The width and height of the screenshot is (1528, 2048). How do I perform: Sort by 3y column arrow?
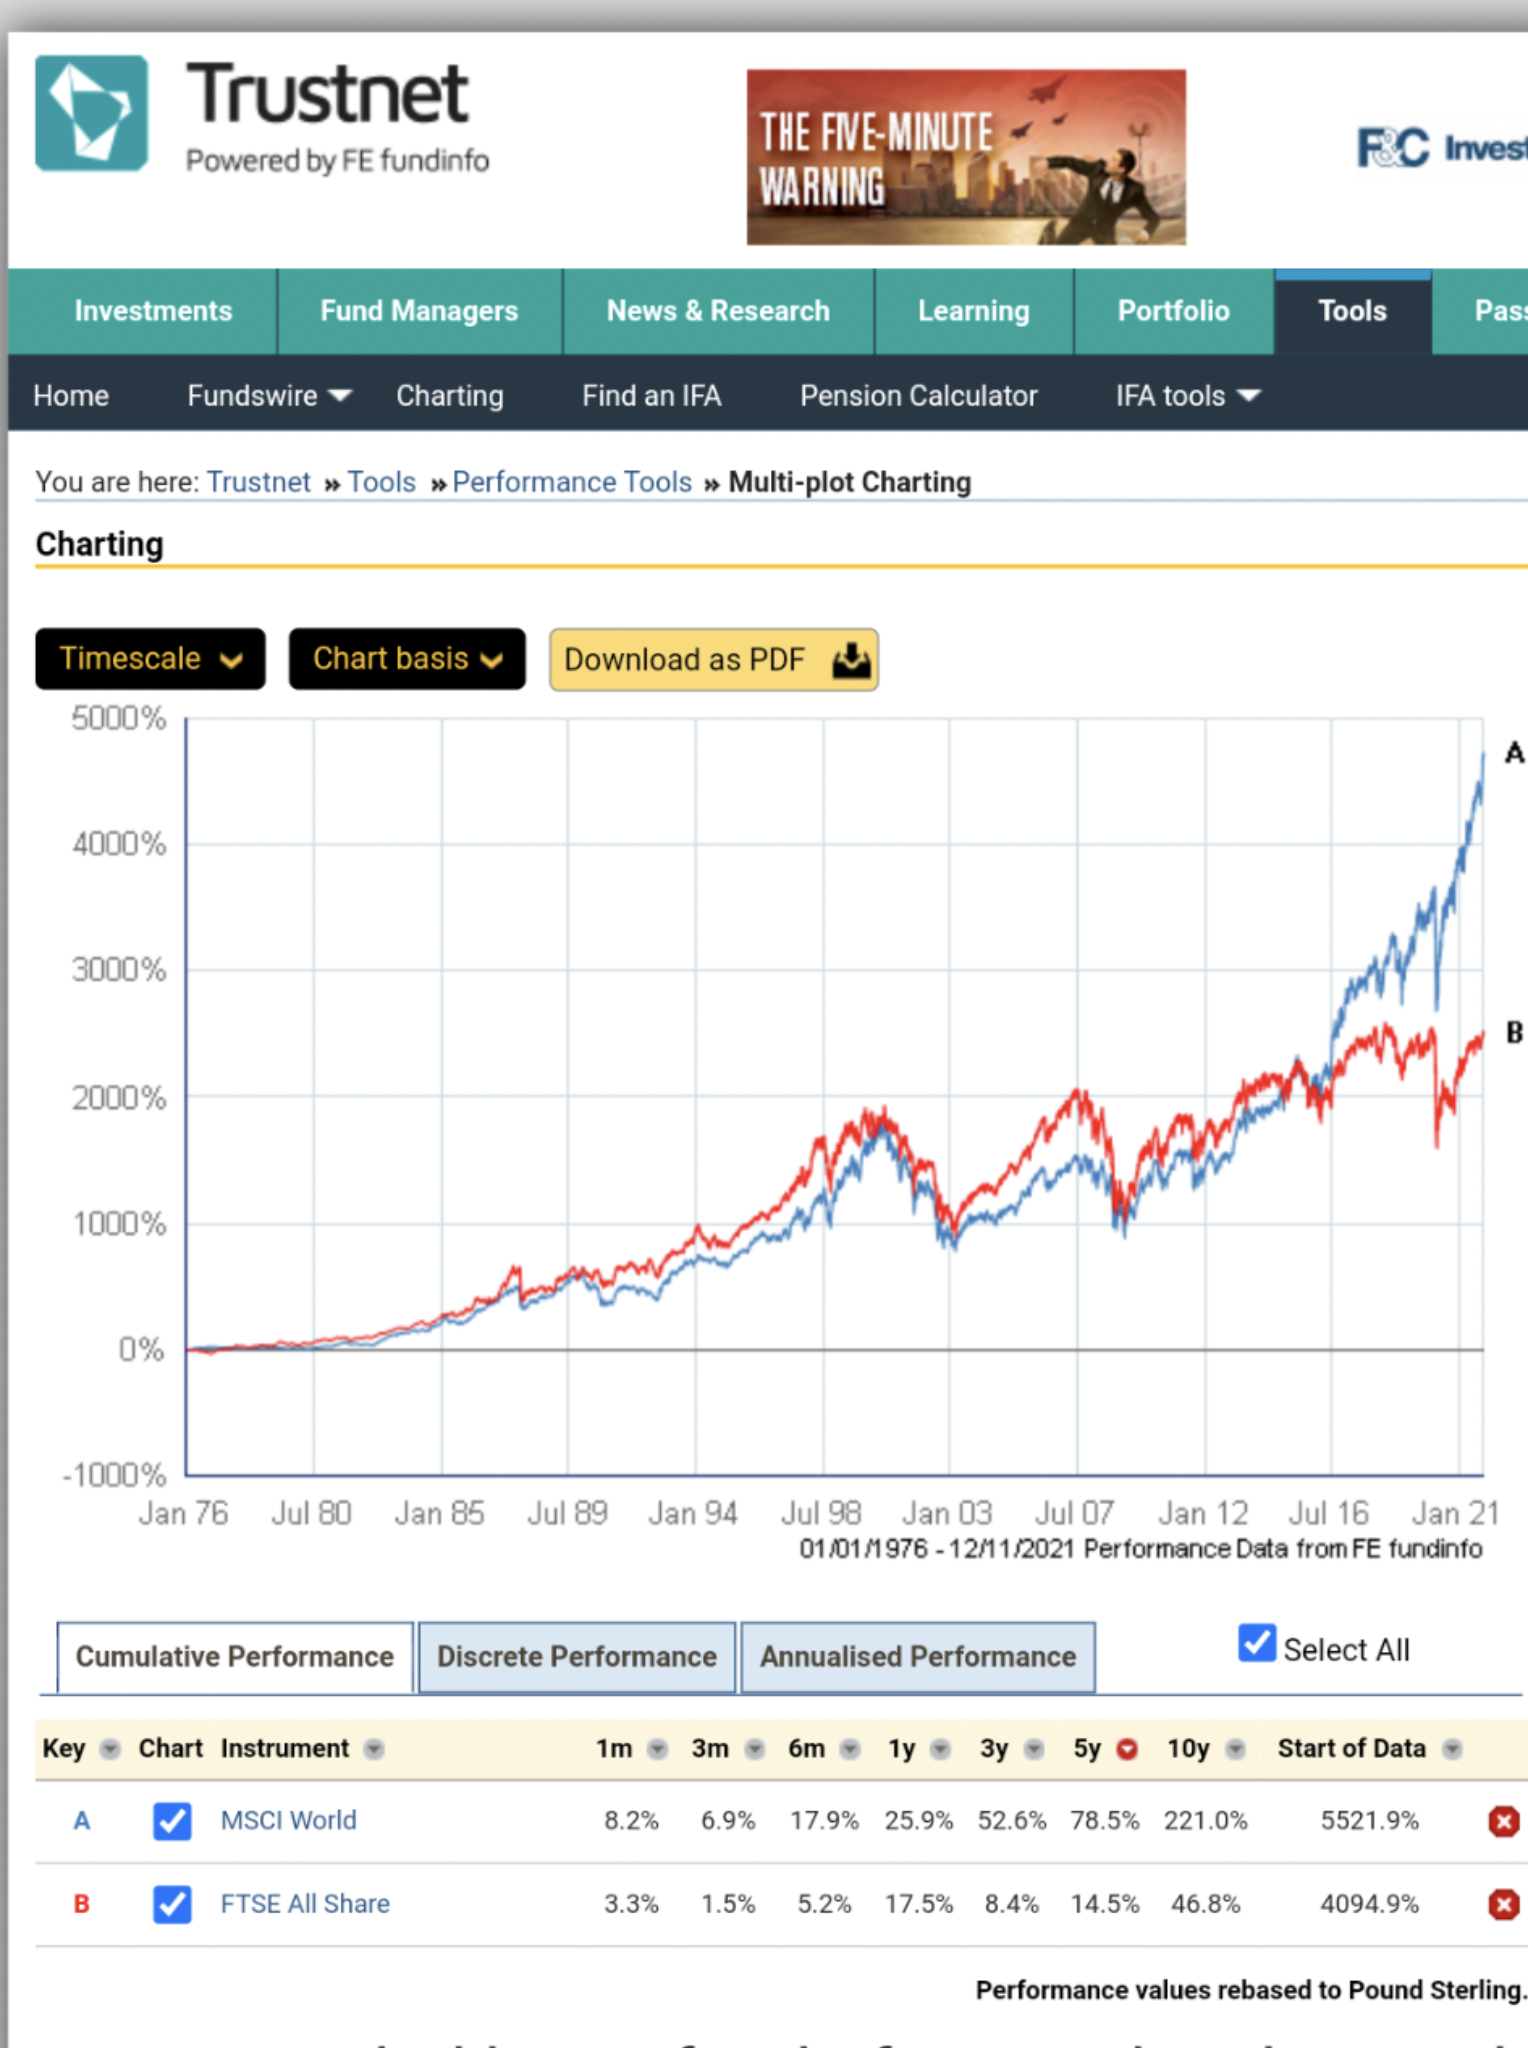click(x=1034, y=1749)
